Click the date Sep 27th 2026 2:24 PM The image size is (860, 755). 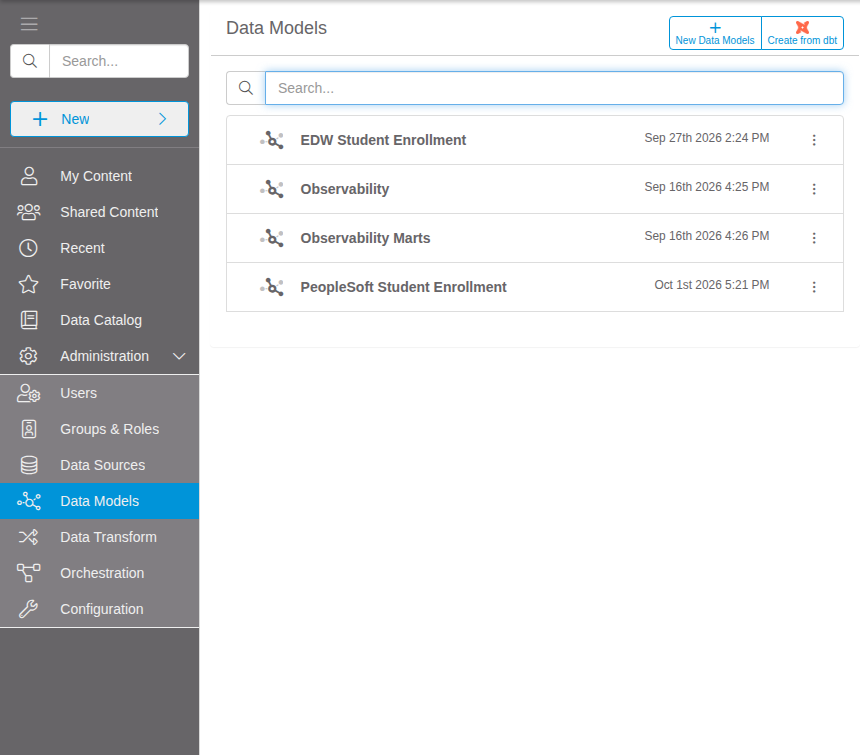[706, 138]
